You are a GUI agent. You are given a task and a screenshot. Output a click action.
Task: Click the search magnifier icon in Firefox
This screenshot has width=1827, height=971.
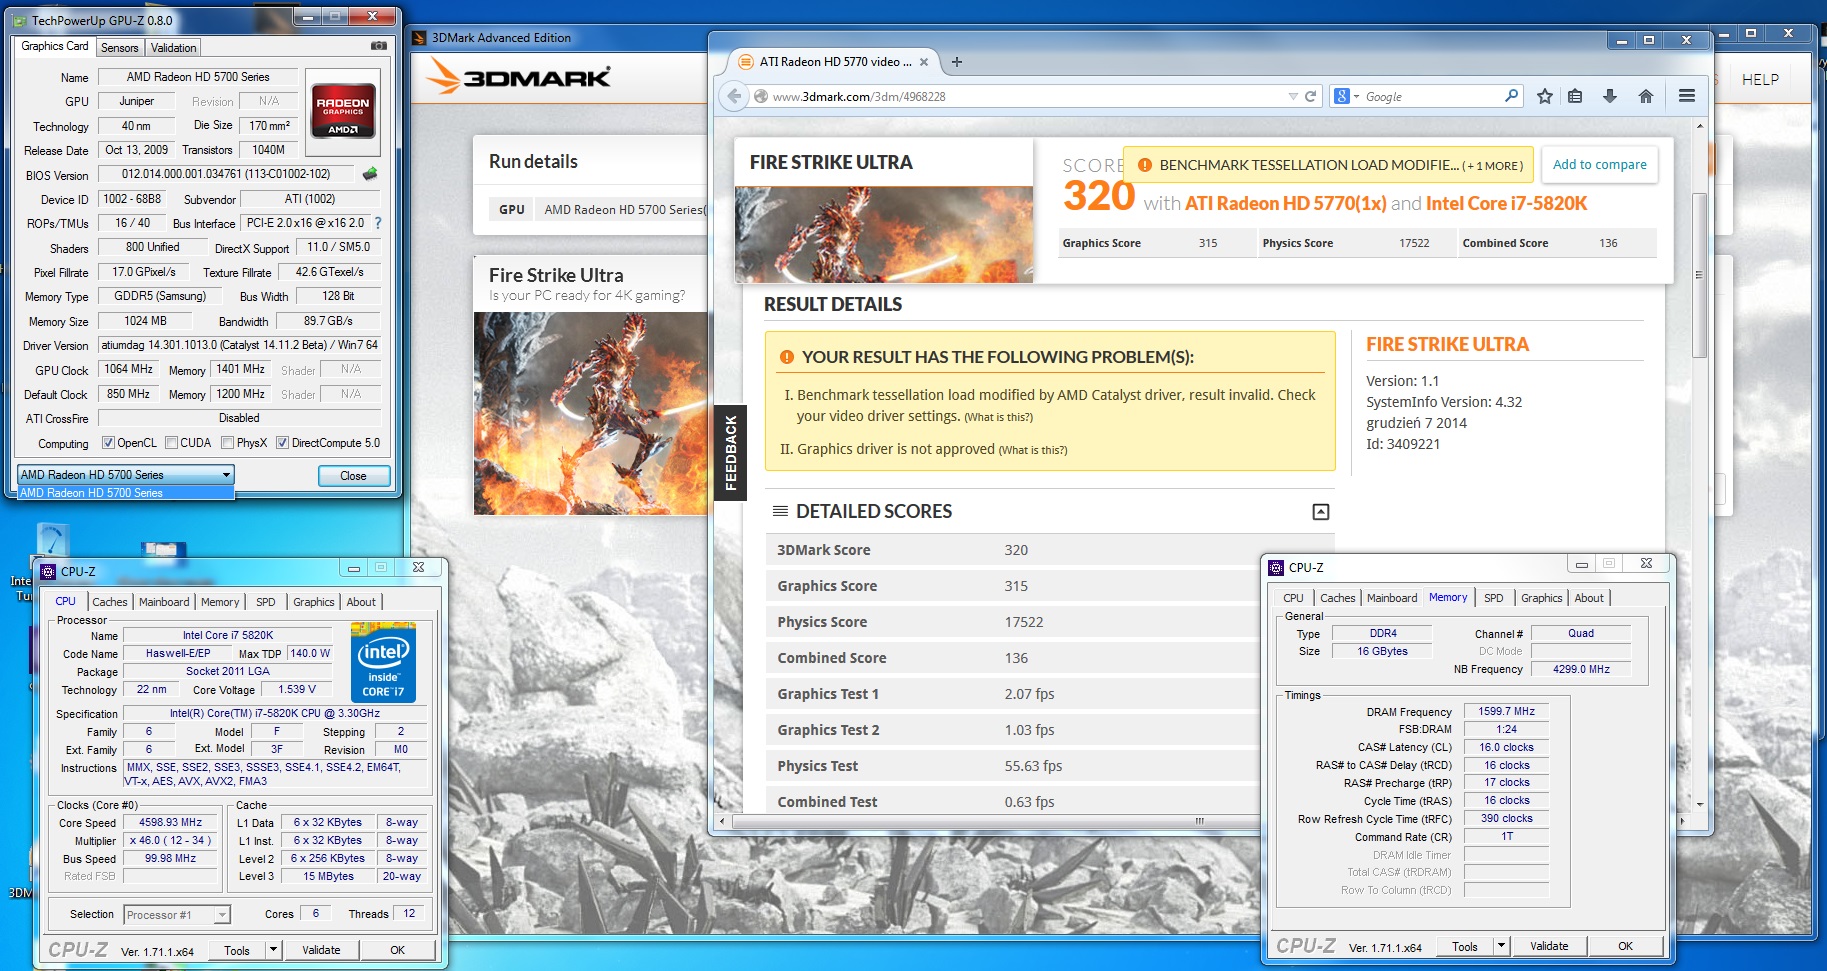[x=1511, y=96]
